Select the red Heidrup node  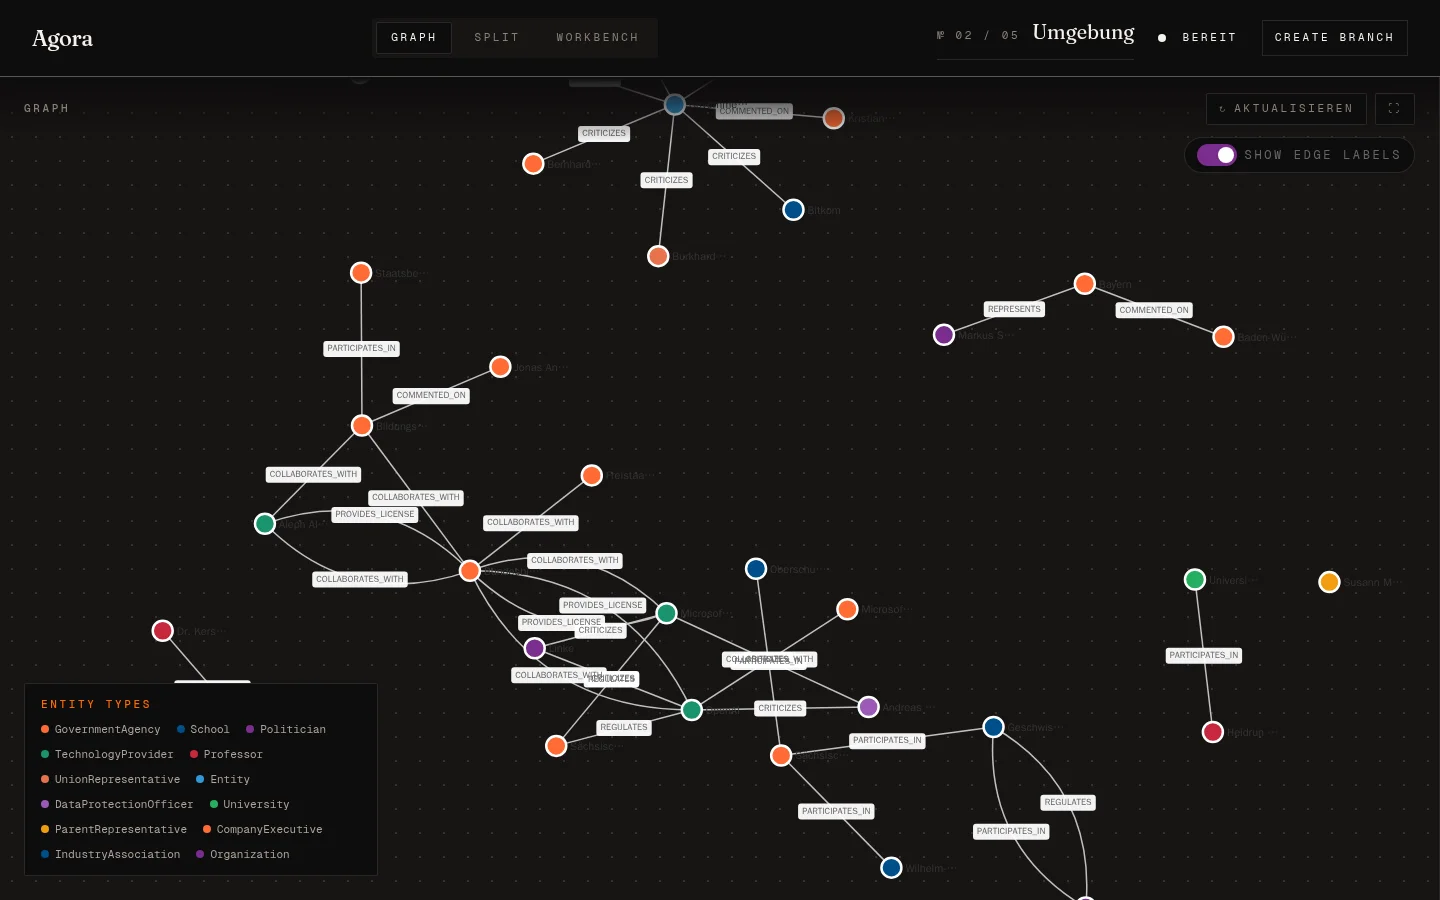[1213, 732]
